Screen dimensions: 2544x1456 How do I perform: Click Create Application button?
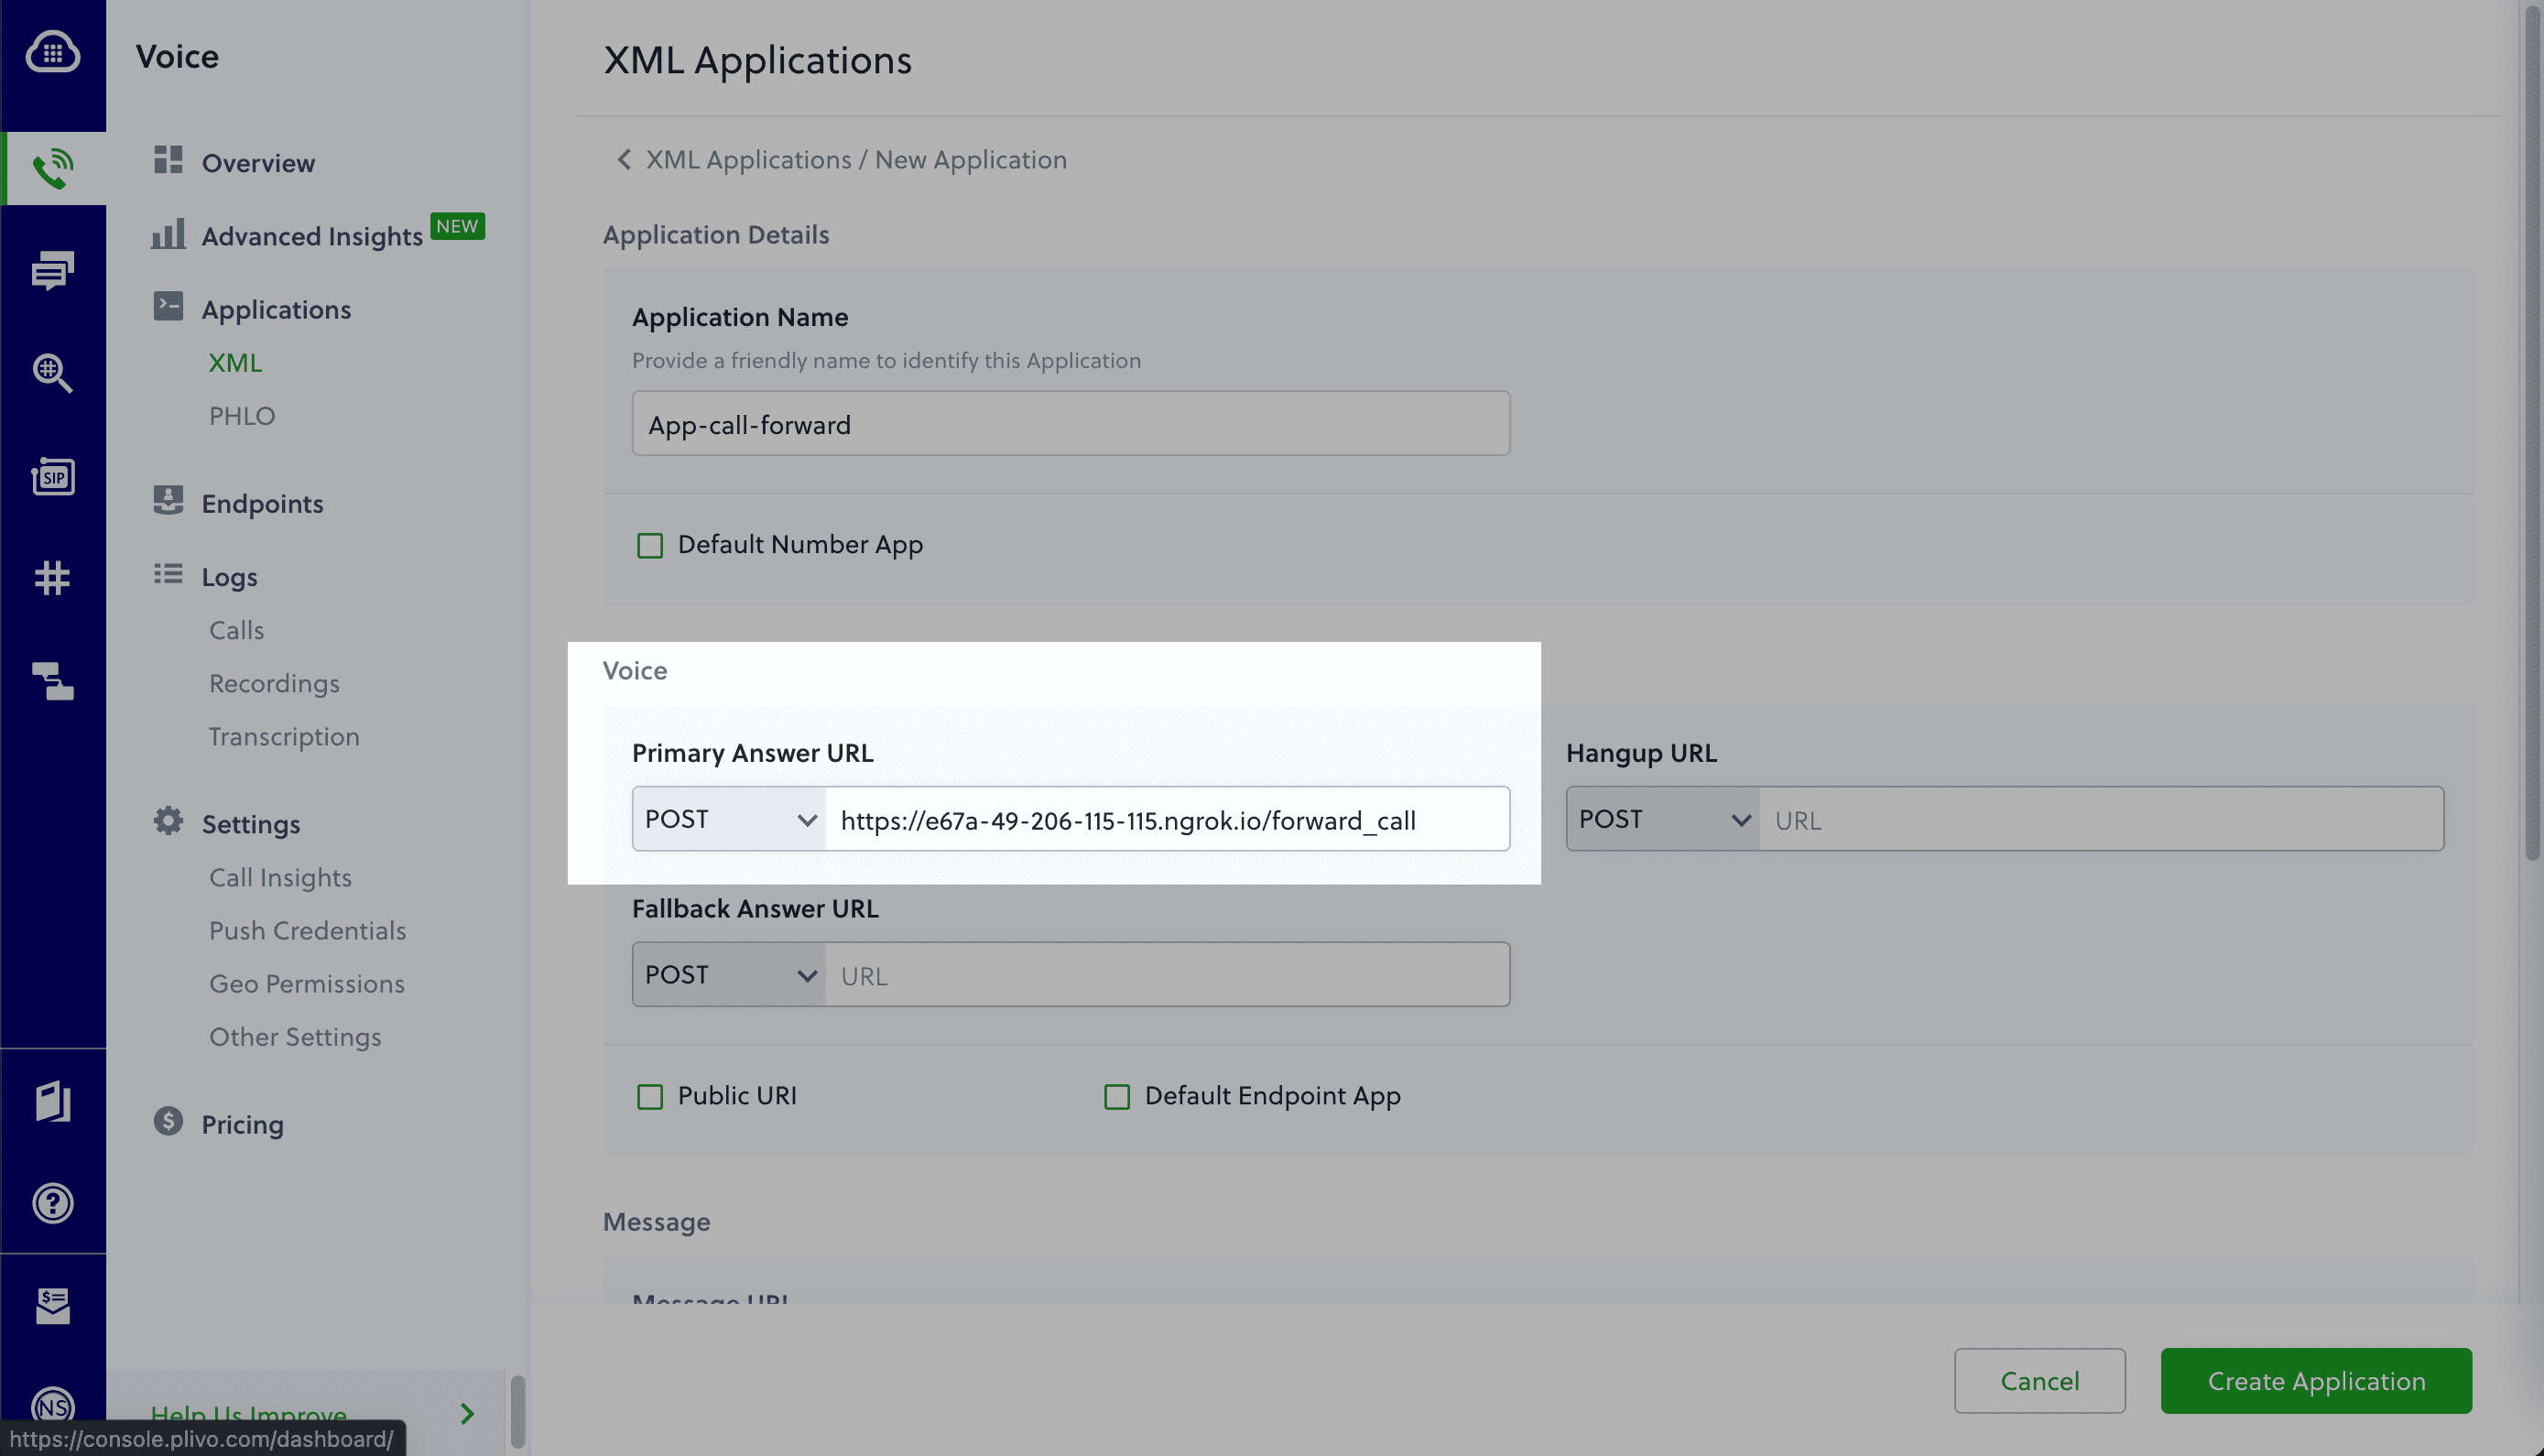[x=2317, y=1381]
